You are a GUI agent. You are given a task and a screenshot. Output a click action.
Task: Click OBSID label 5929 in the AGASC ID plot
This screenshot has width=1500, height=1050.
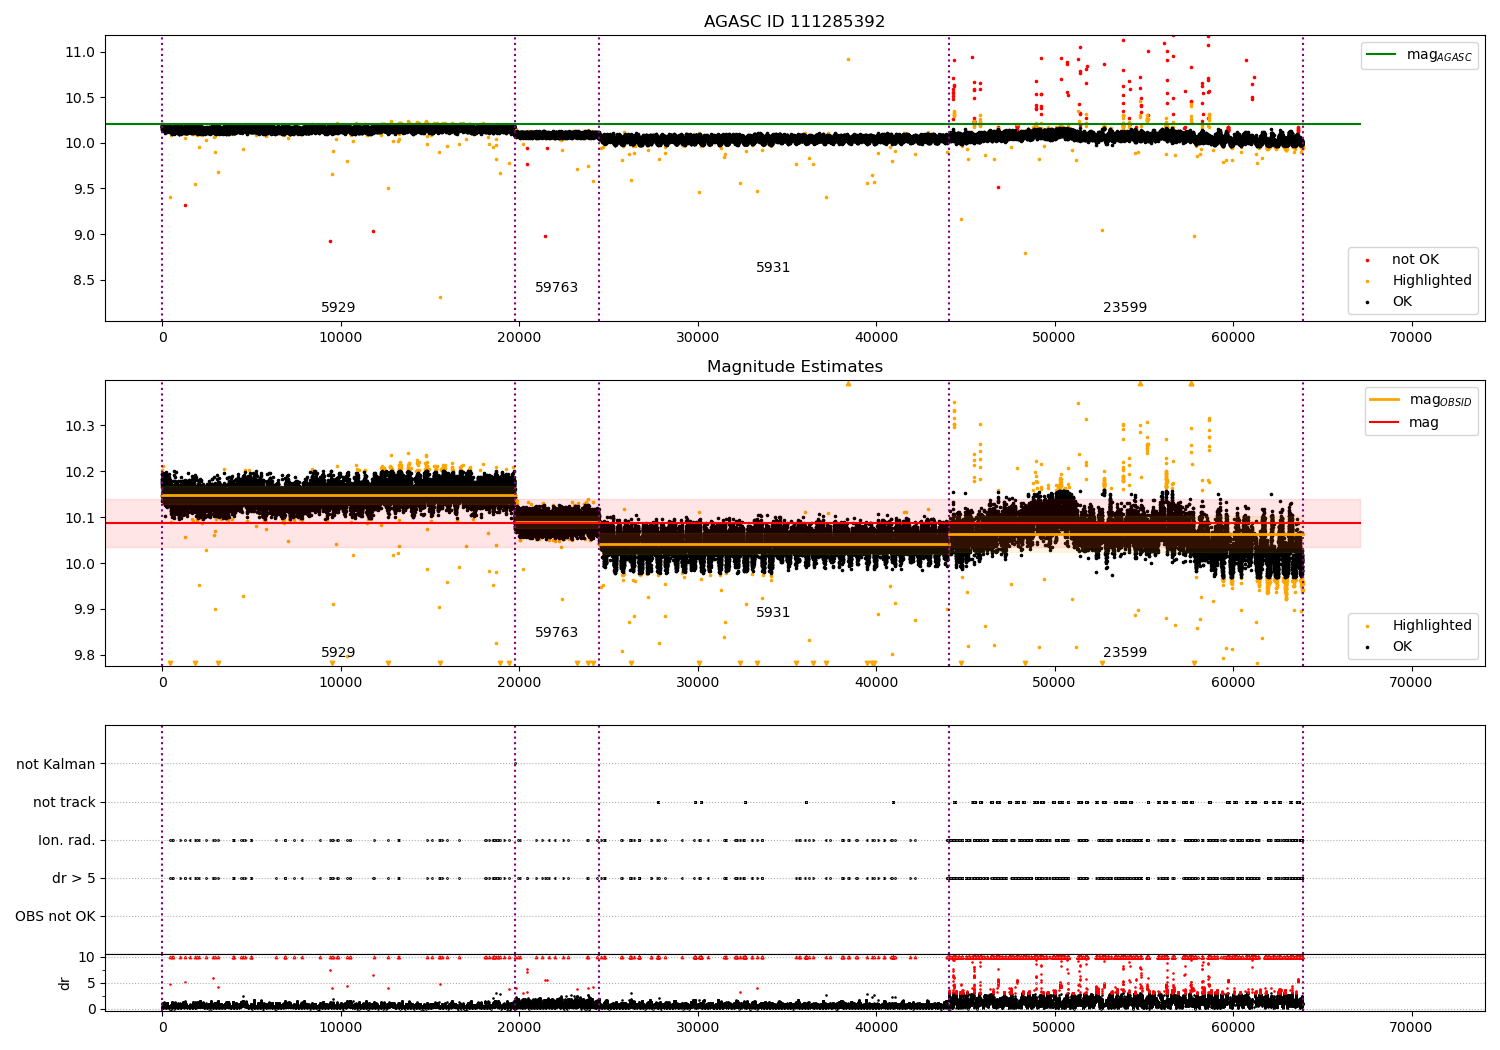click(x=338, y=307)
